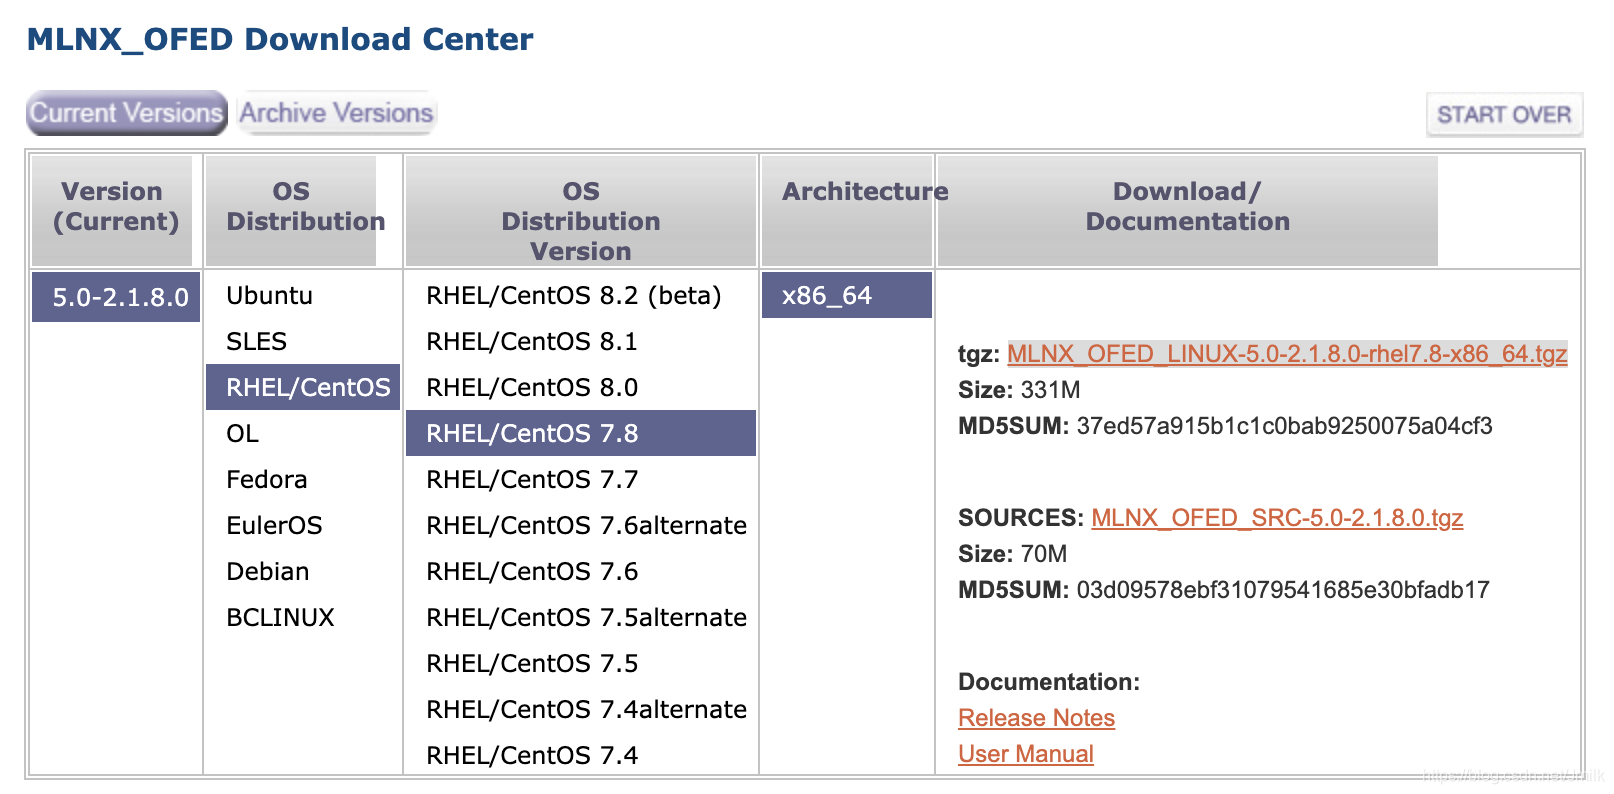Download MLNX_OFED_LINUX-5.0-2.1.8.0-rhel7.8-x86_64.tgz

pos(1287,354)
